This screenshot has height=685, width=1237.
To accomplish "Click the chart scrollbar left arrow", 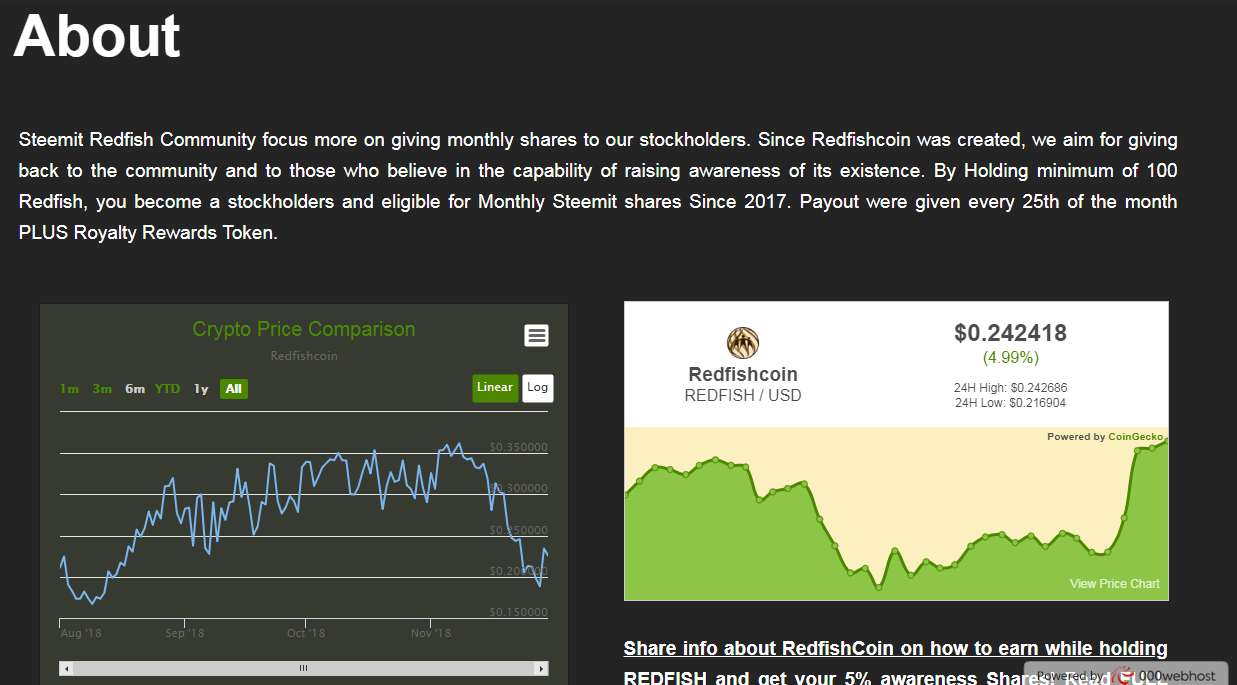I will (x=67, y=668).
